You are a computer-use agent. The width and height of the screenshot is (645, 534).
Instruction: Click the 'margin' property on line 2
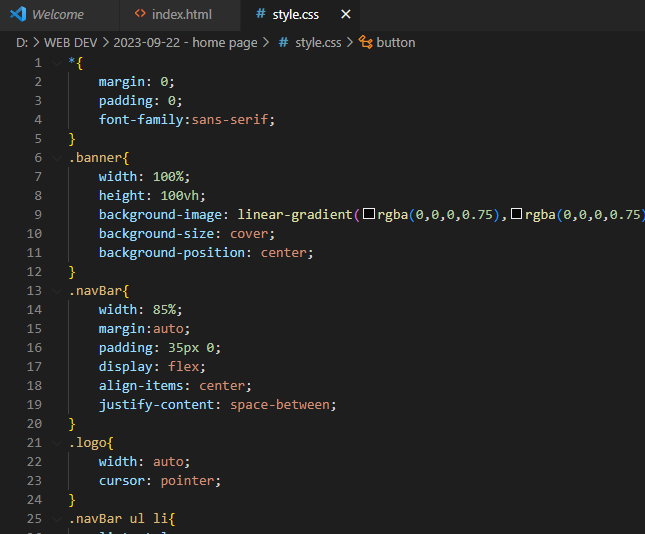coord(122,82)
